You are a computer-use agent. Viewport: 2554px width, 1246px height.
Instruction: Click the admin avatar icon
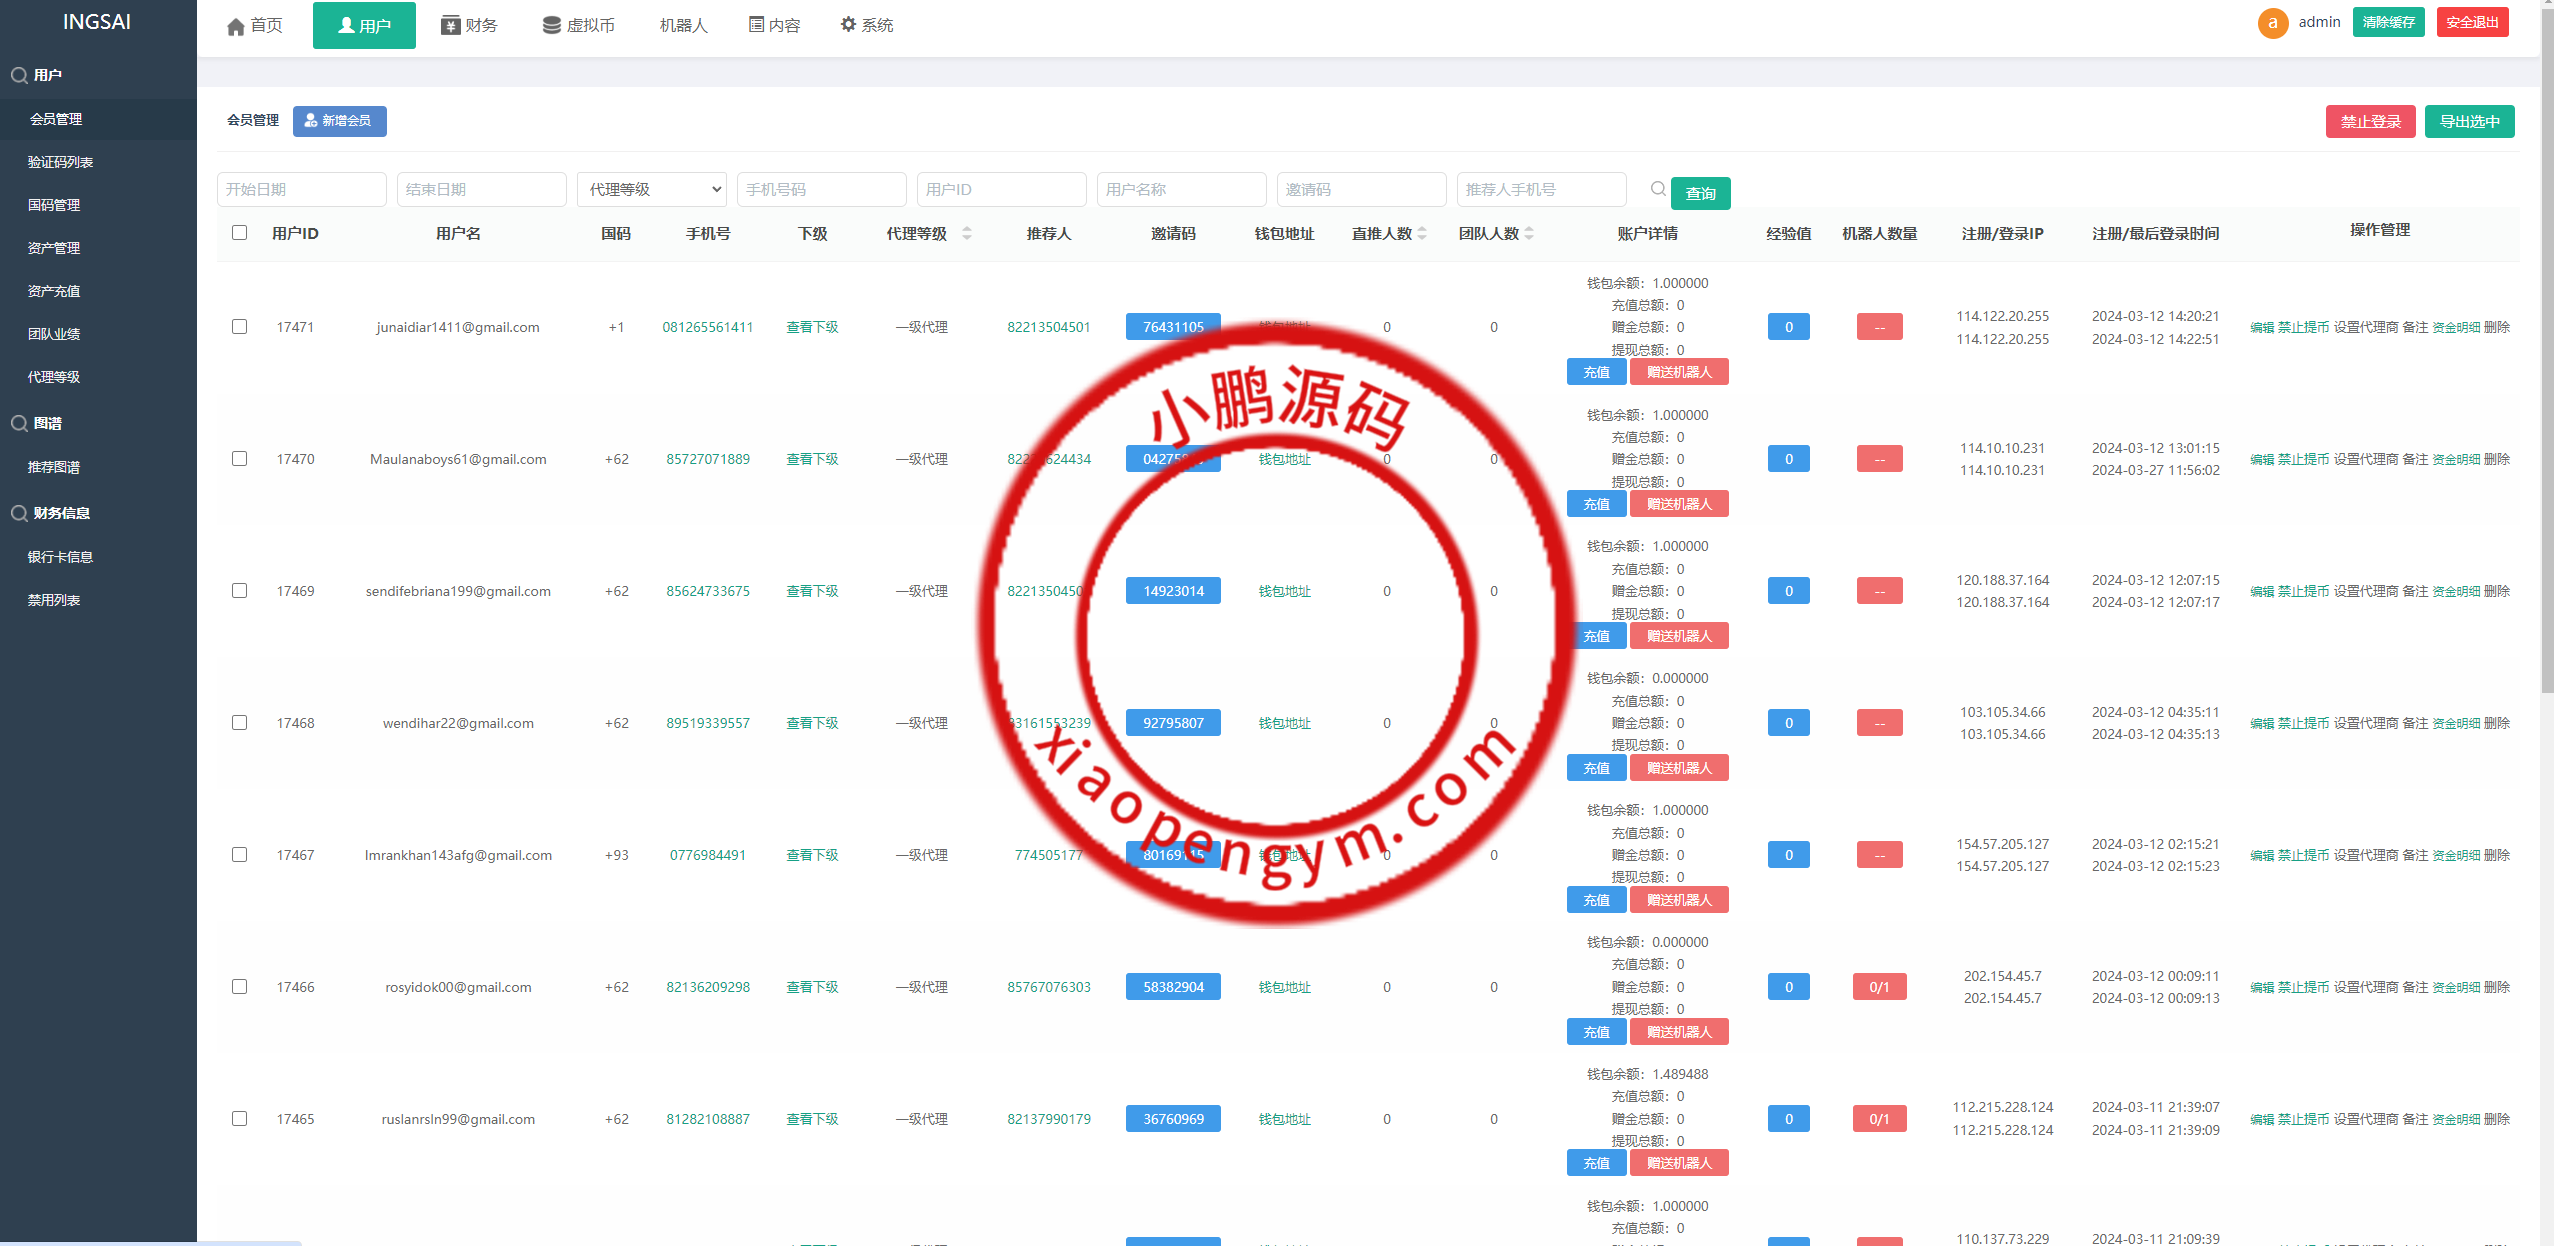point(2272,23)
